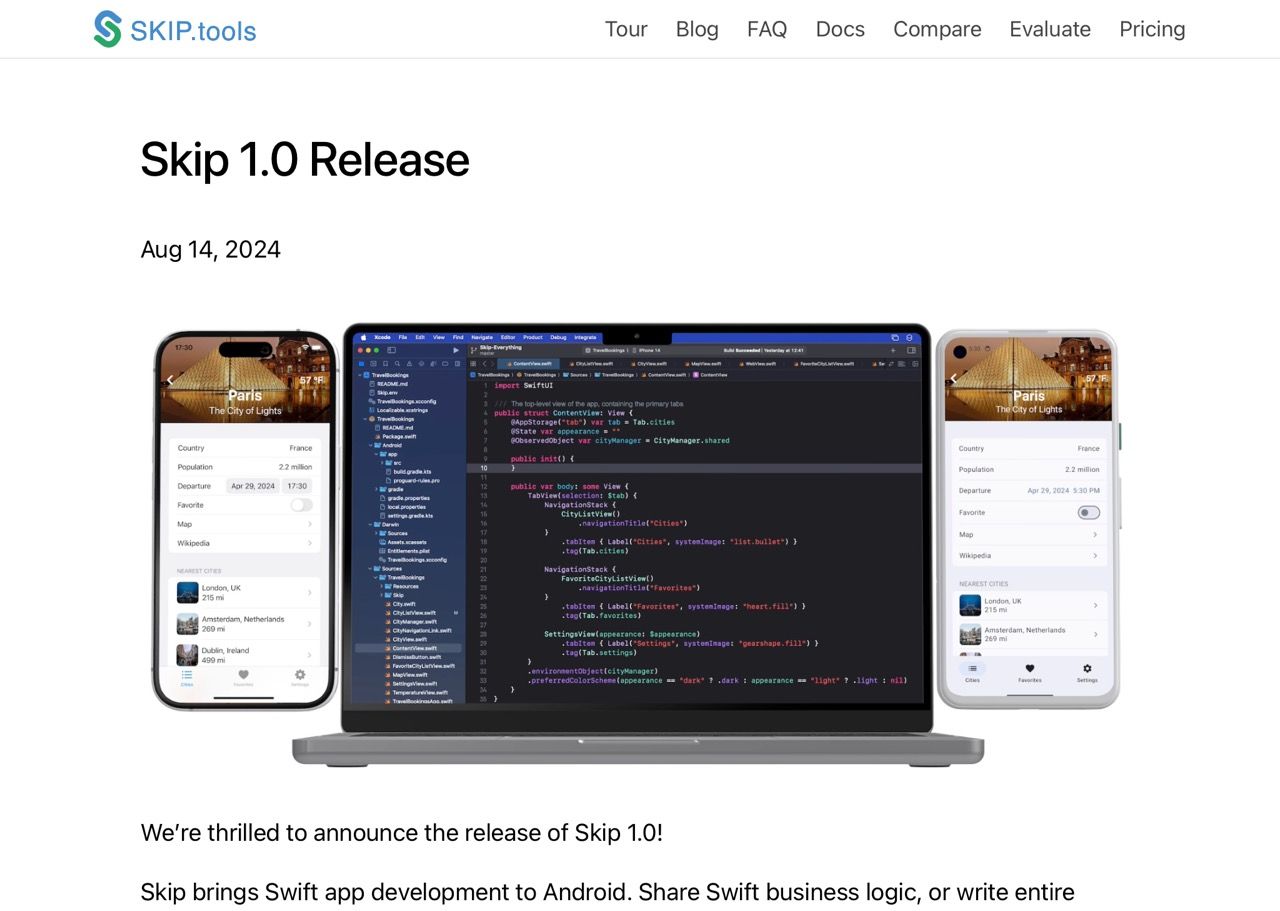Open the File menu in Xcode
1280x911 pixels.
(403, 337)
